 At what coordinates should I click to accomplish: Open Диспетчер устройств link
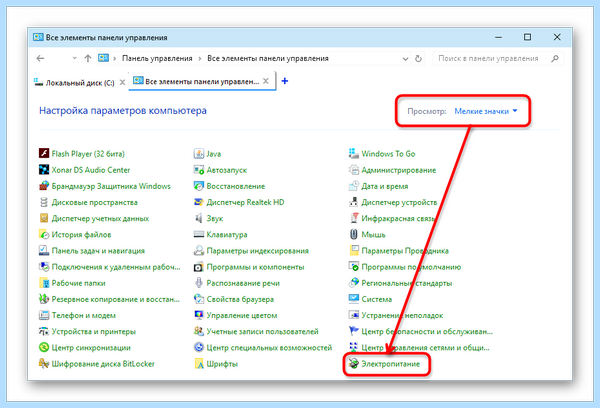(399, 202)
